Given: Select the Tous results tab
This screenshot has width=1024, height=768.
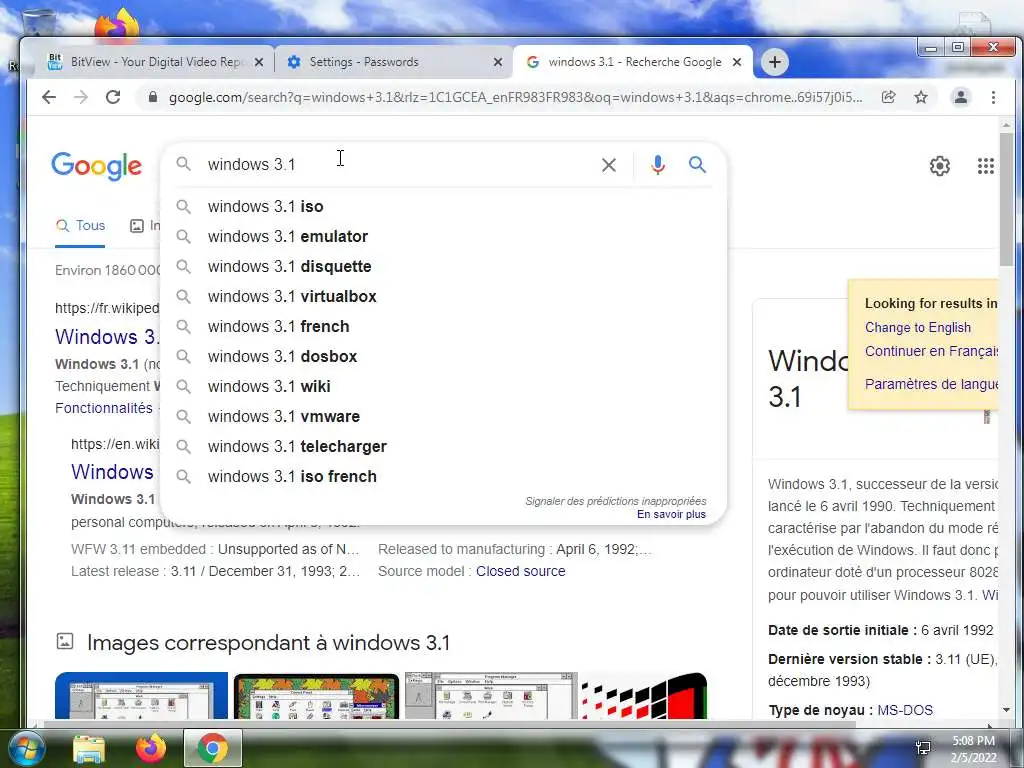Looking at the screenshot, I should 80,226.
